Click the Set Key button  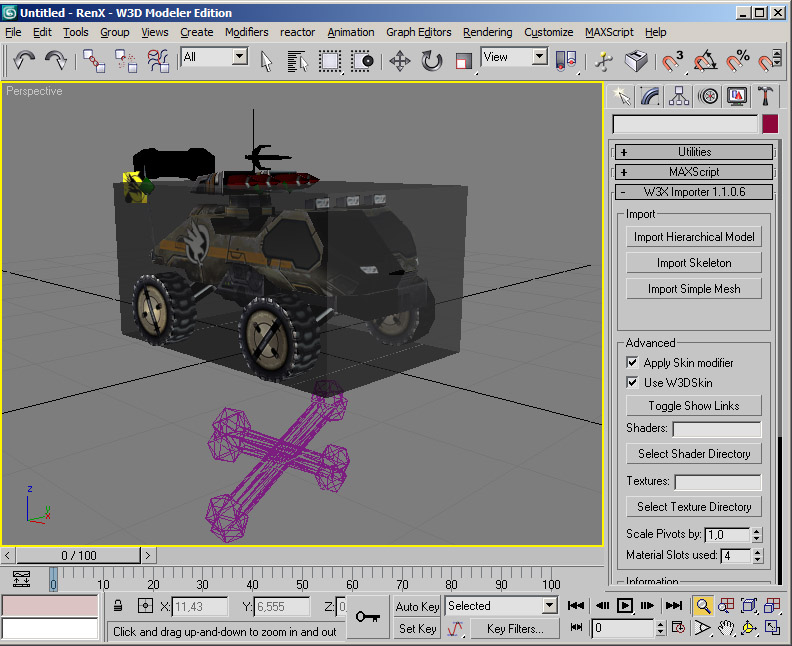point(417,629)
